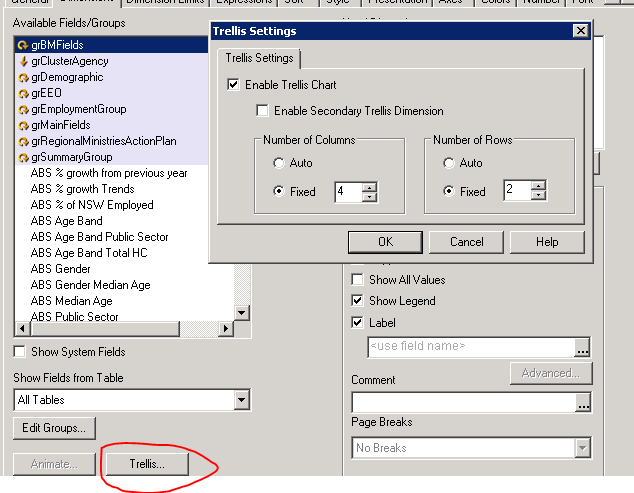The height and width of the screenshot is (493, 634).
Task: Click the Trellis Settings tab
Action: [259, 58]
